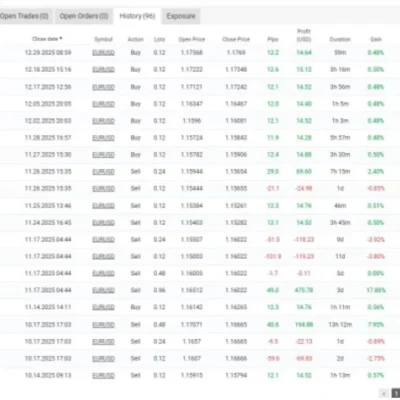
Task: Select page 1 in the pagination
Action: coord(396,394)
